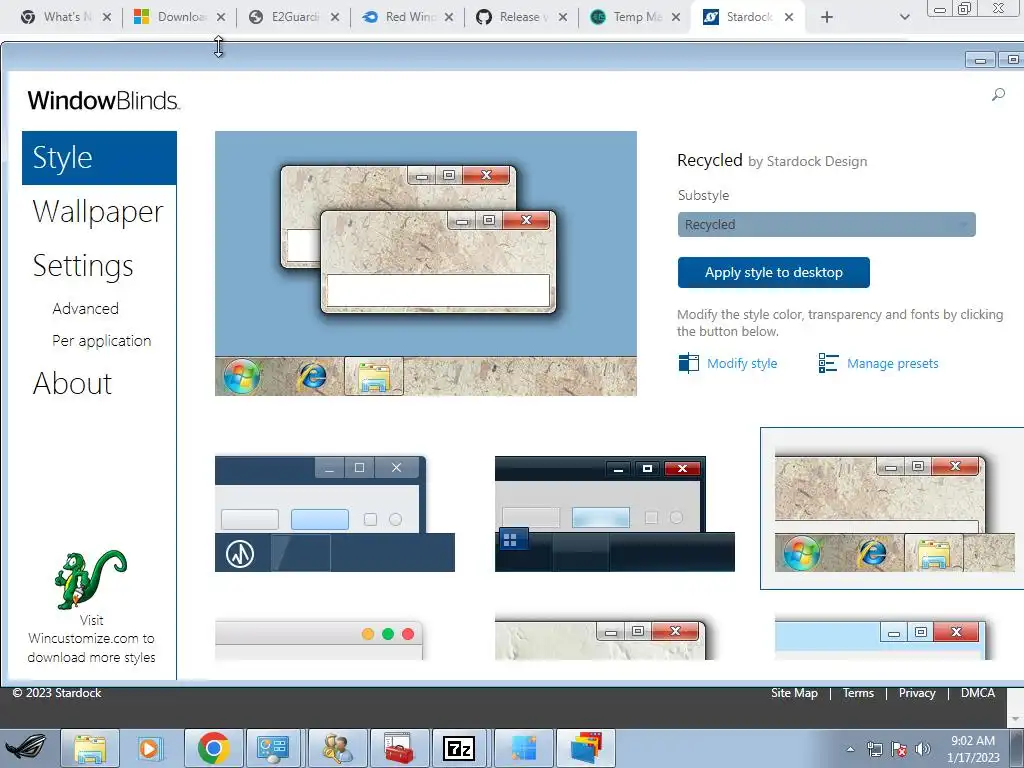Select the dark navy style with red close button
The height and width of the screenshot is (768, 1024).
click(615, 514)
